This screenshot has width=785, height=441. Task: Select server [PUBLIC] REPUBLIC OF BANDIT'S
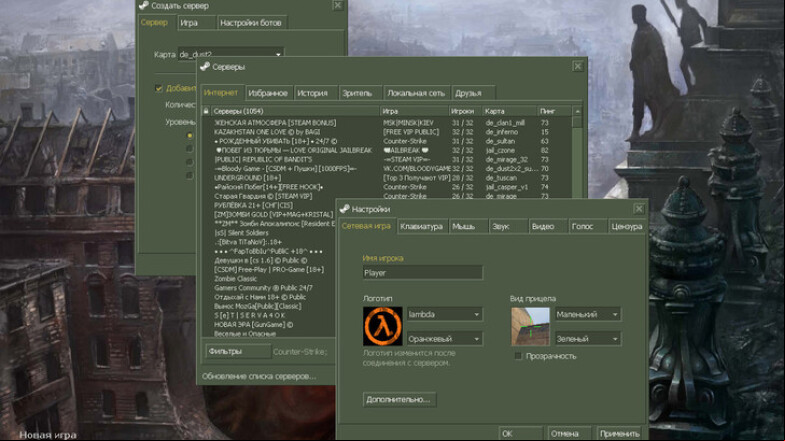[263, 159]
